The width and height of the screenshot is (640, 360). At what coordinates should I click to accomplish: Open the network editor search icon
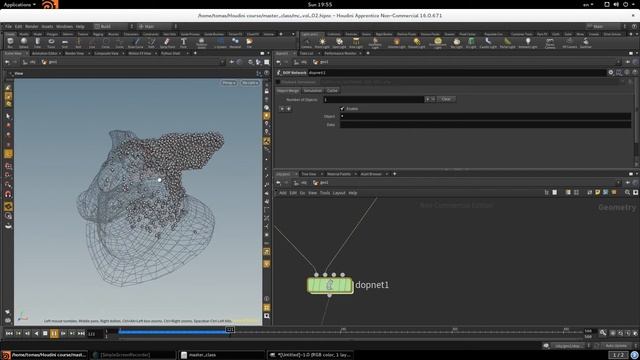click(x=627, y=192)
